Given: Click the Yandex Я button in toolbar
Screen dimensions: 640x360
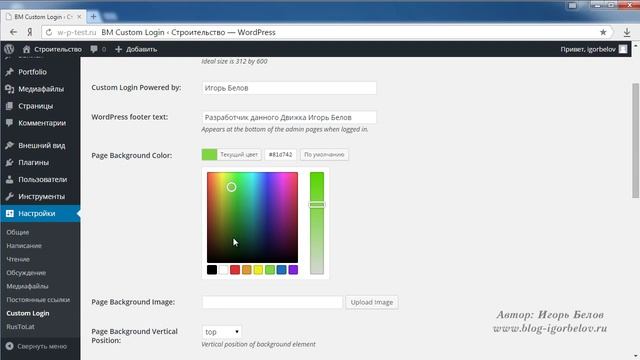Looking at the screenshot, I should click(x=30, y=32).
